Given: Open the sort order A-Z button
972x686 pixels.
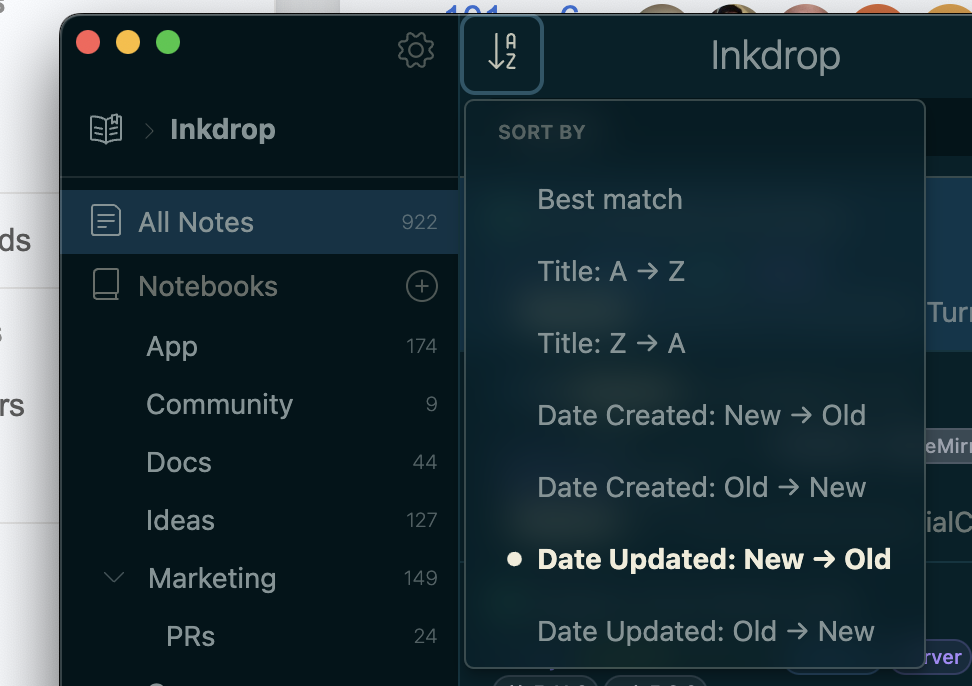Looking at the screenshot, I should tap(502, 55).
